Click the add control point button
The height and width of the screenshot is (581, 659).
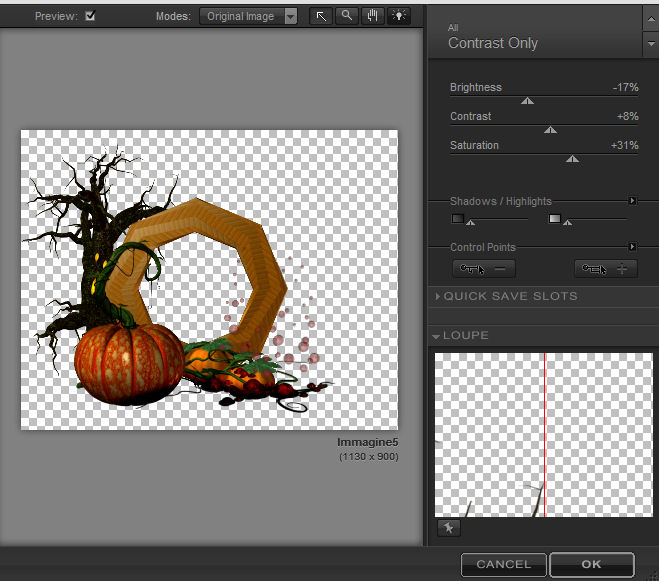(606, 268)
